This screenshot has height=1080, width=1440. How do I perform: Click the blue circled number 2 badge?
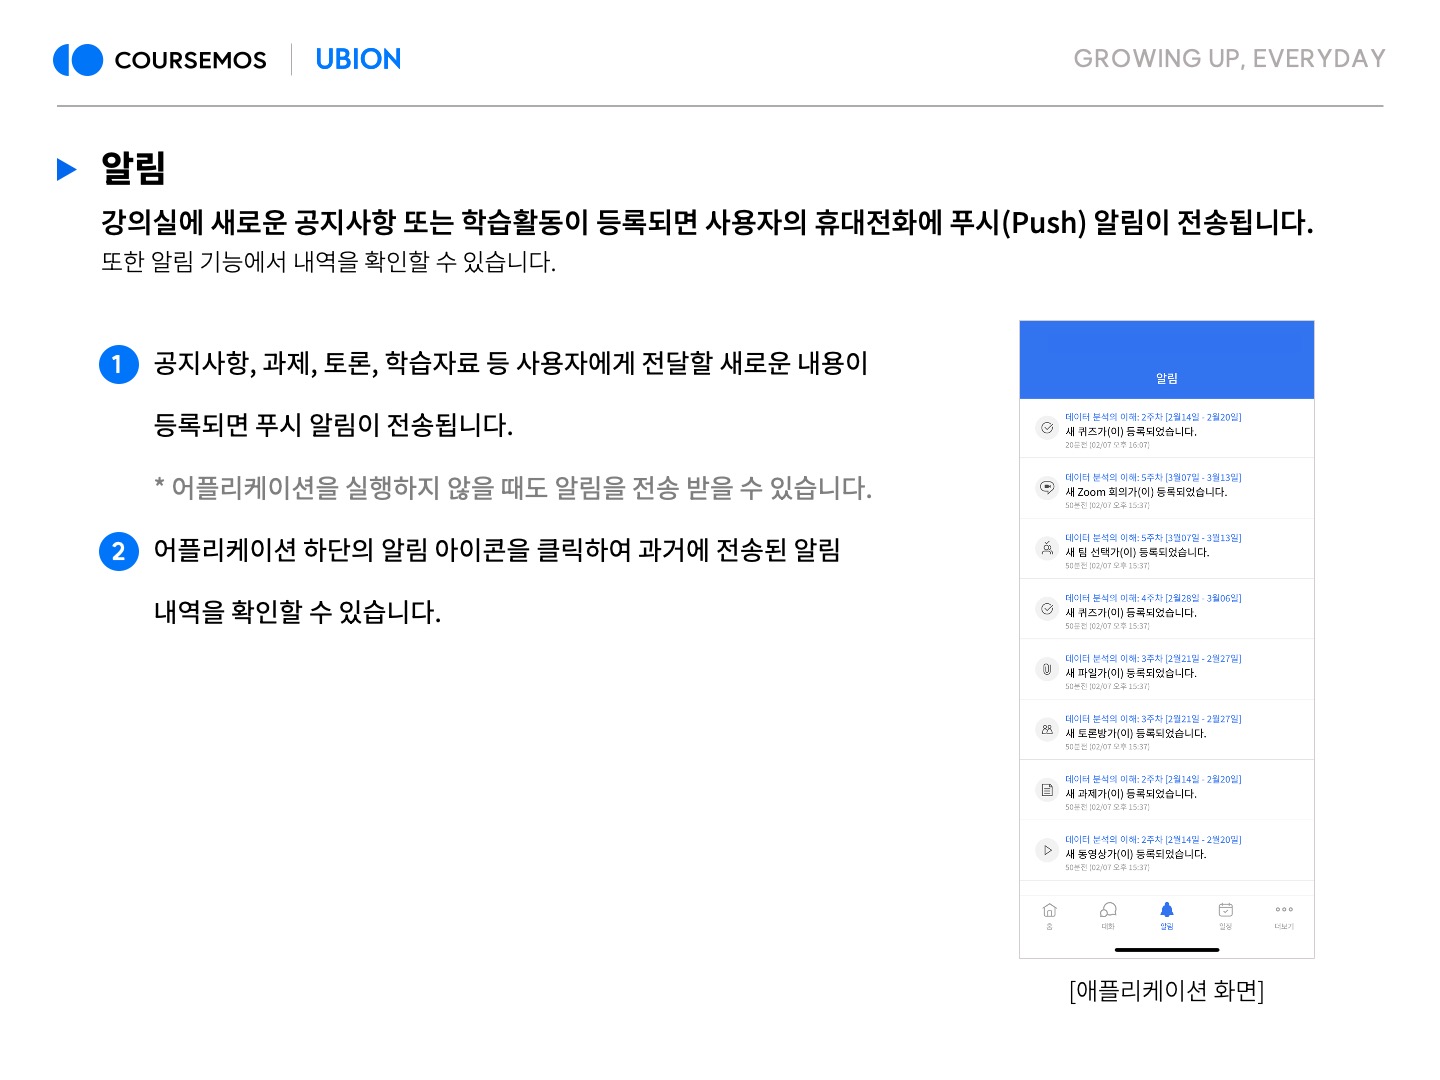coord(118,551)
